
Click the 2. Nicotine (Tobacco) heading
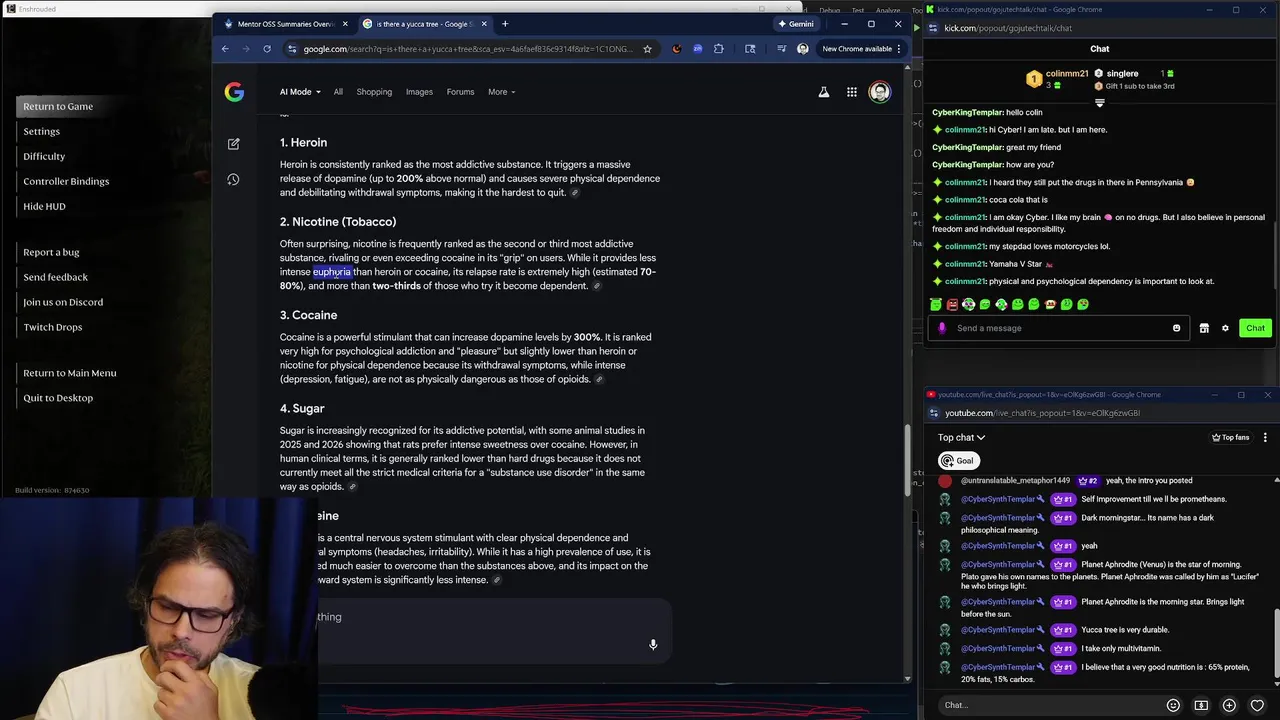338,222
